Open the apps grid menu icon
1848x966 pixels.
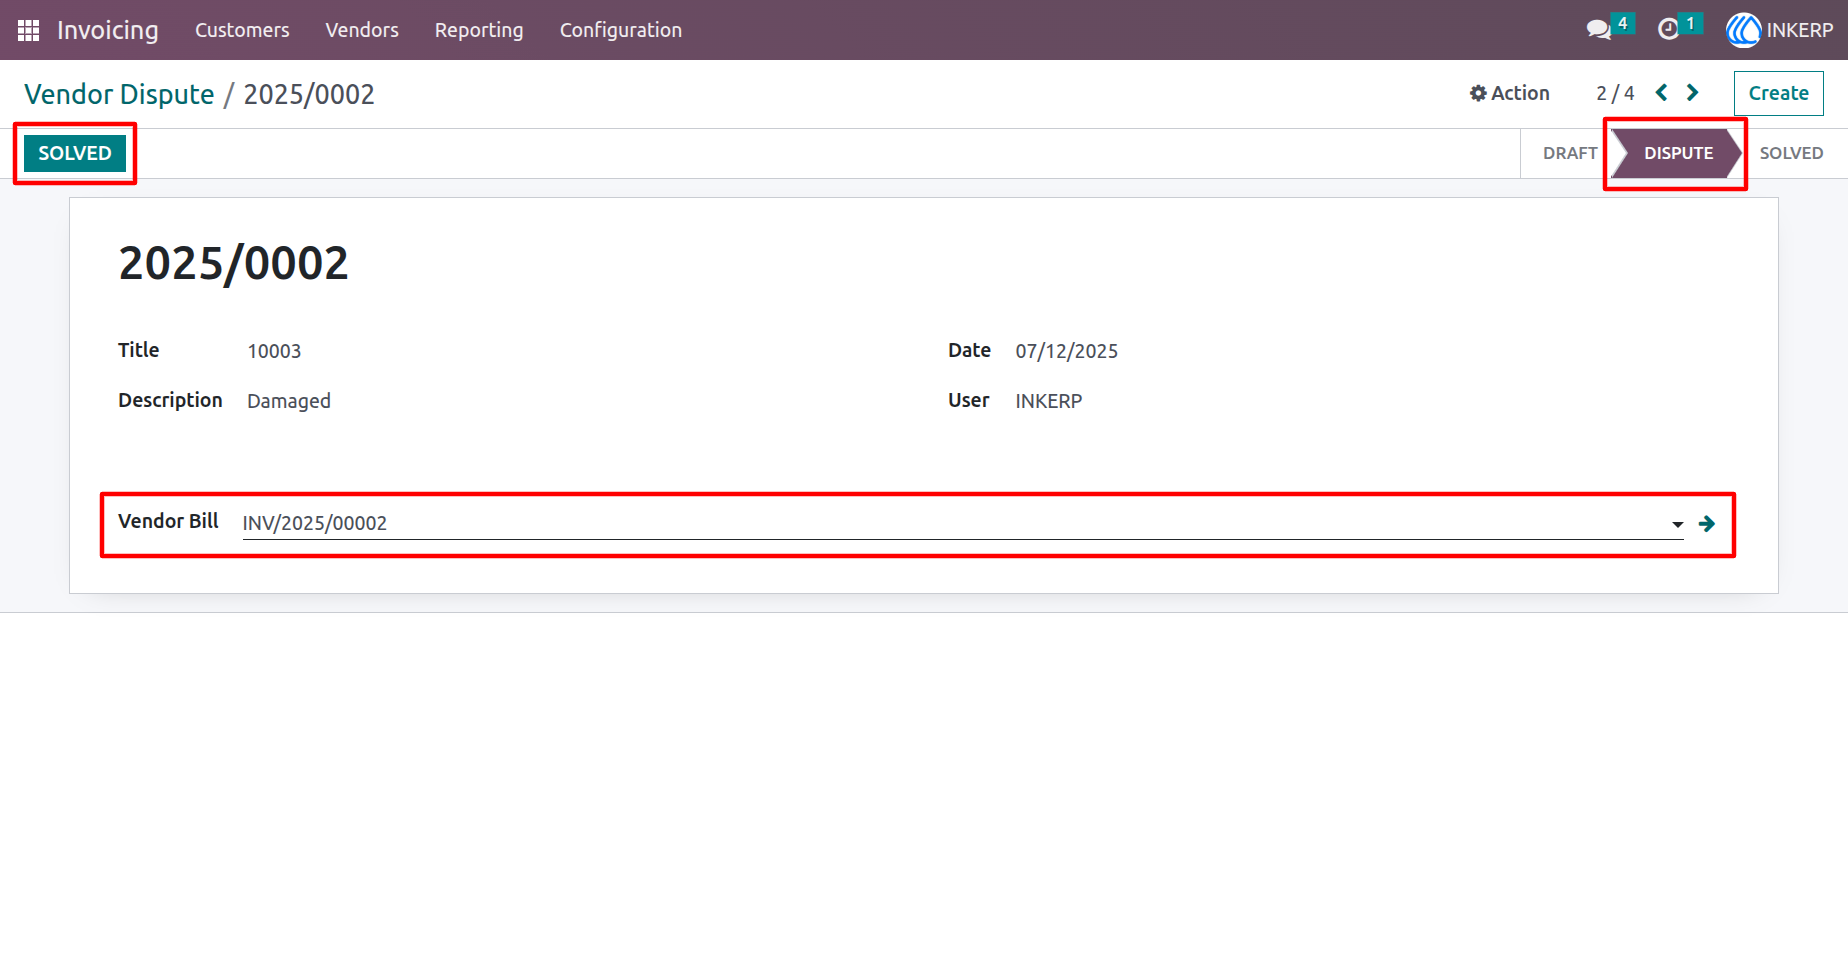pos(28,30)
